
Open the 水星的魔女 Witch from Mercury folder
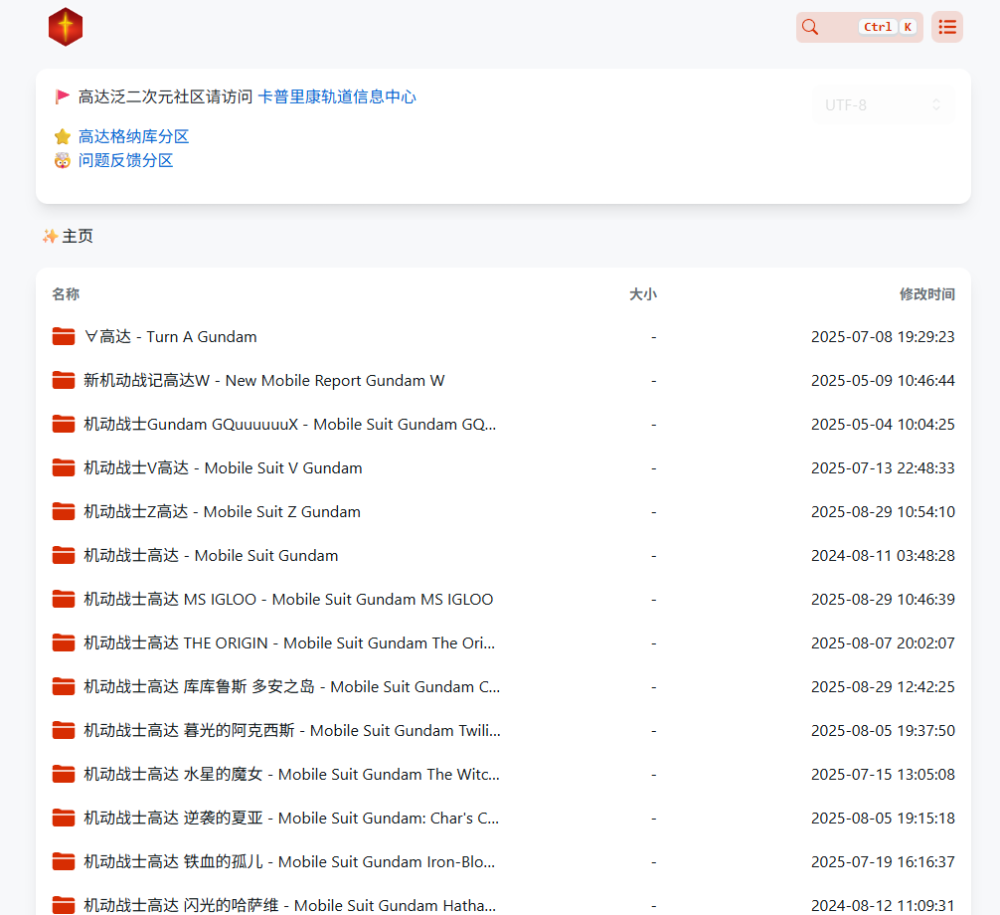click(x=291, y=774)
